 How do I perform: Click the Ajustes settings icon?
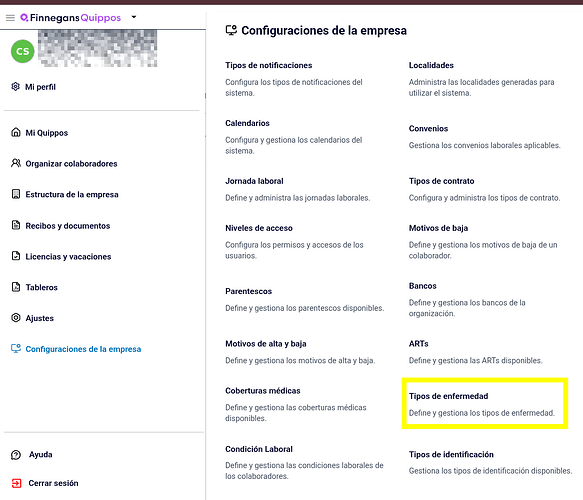point(16,318)
